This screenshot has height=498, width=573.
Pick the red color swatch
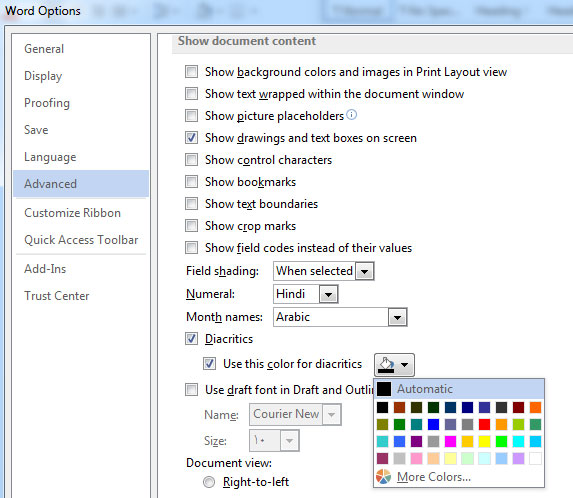tap(484, 424)
